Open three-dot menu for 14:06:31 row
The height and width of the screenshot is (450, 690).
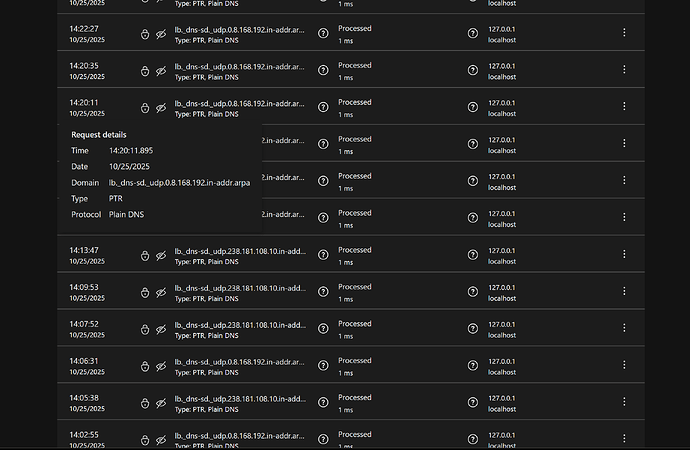click(624, 365)
